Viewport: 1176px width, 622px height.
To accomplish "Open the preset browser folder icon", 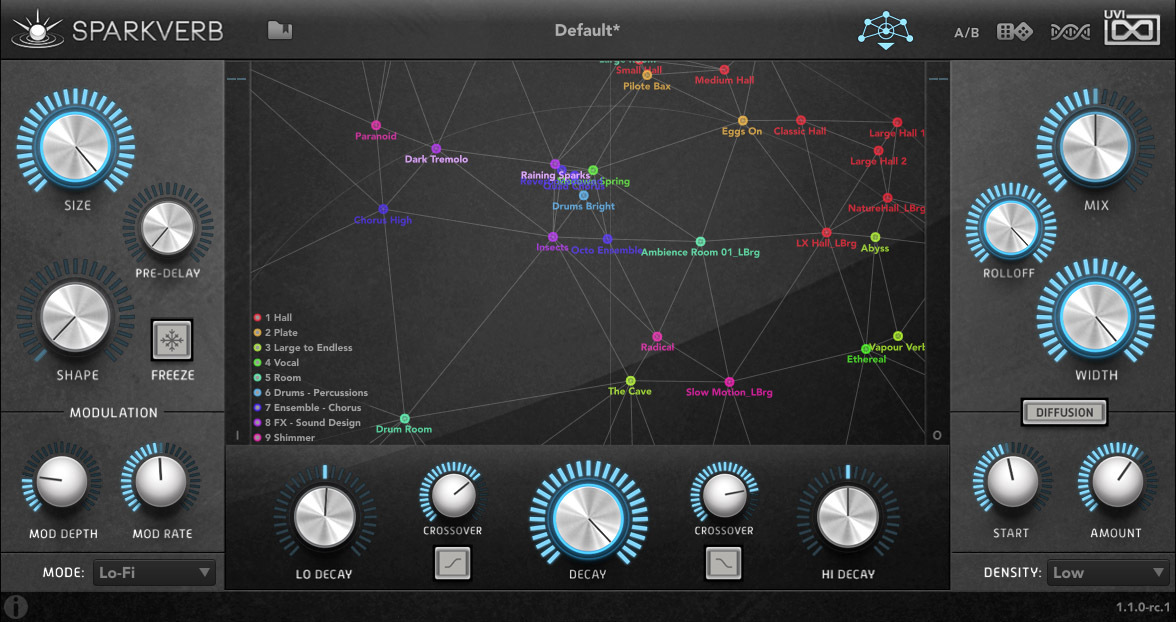I will click(x=280, y=30).
